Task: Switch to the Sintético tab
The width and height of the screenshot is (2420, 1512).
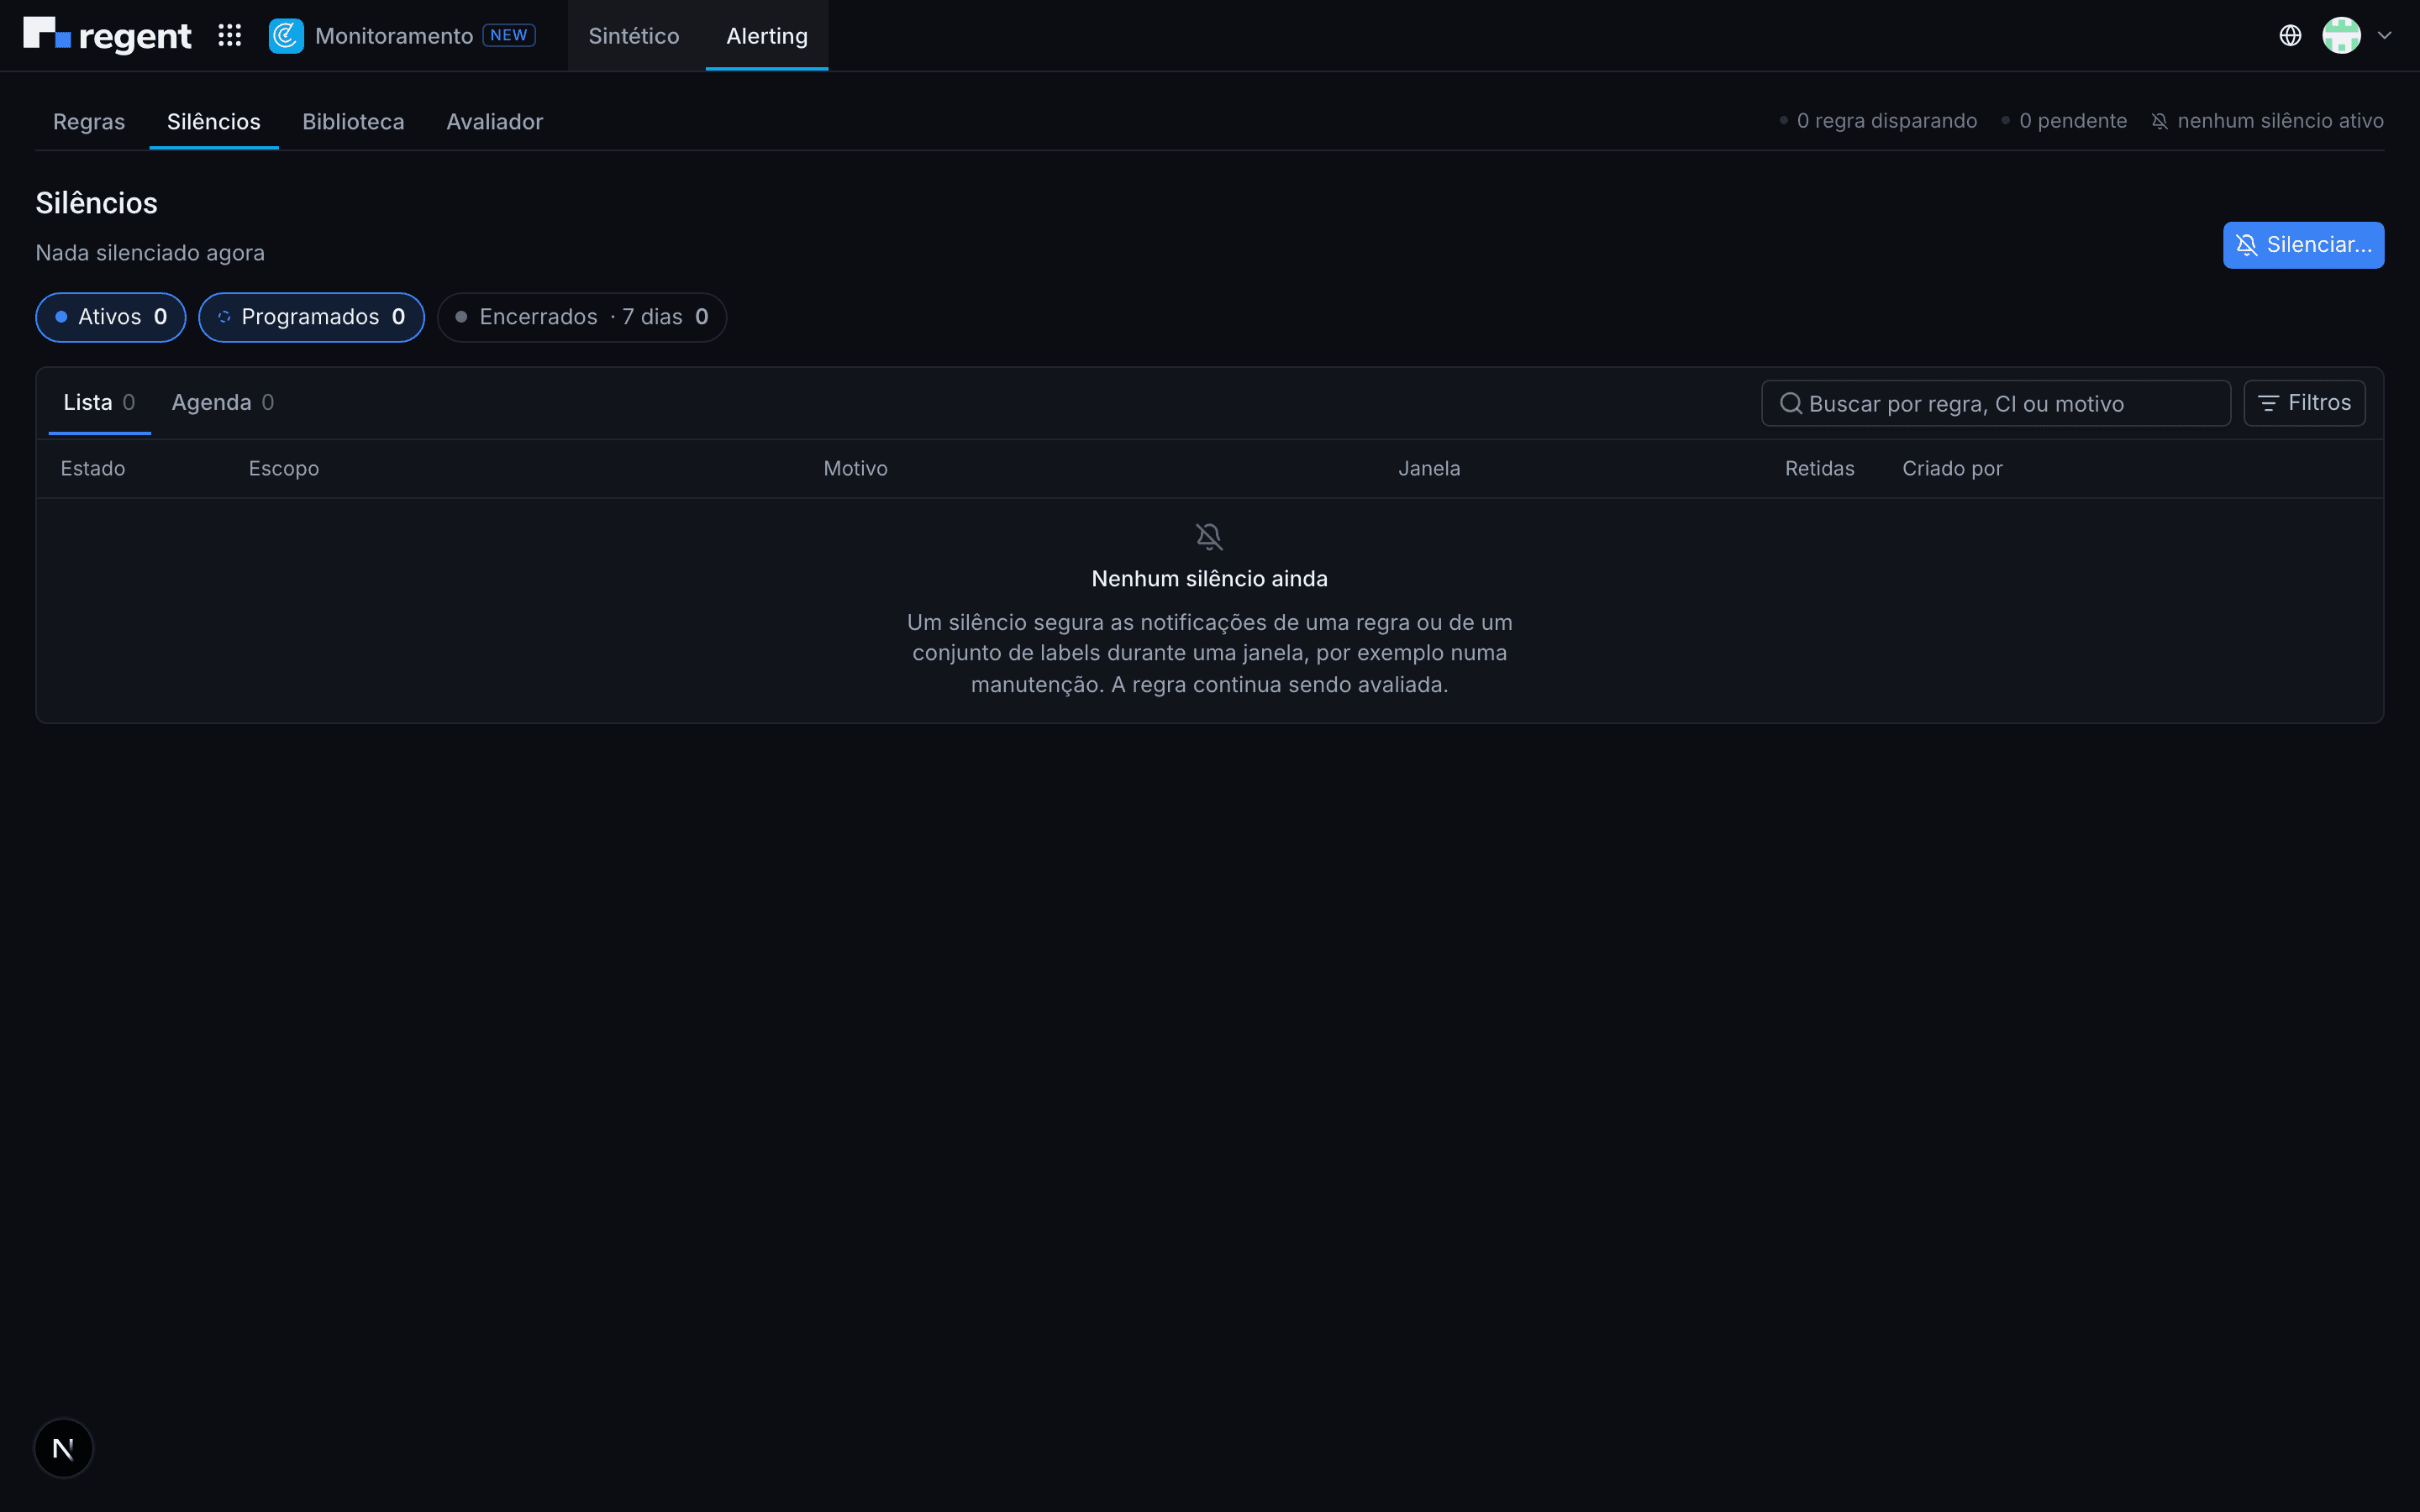Action: click(634, 36)
